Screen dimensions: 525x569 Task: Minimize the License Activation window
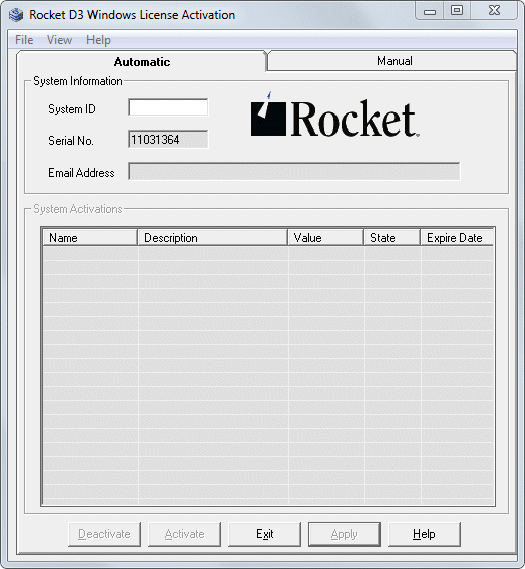coord(430,11)
